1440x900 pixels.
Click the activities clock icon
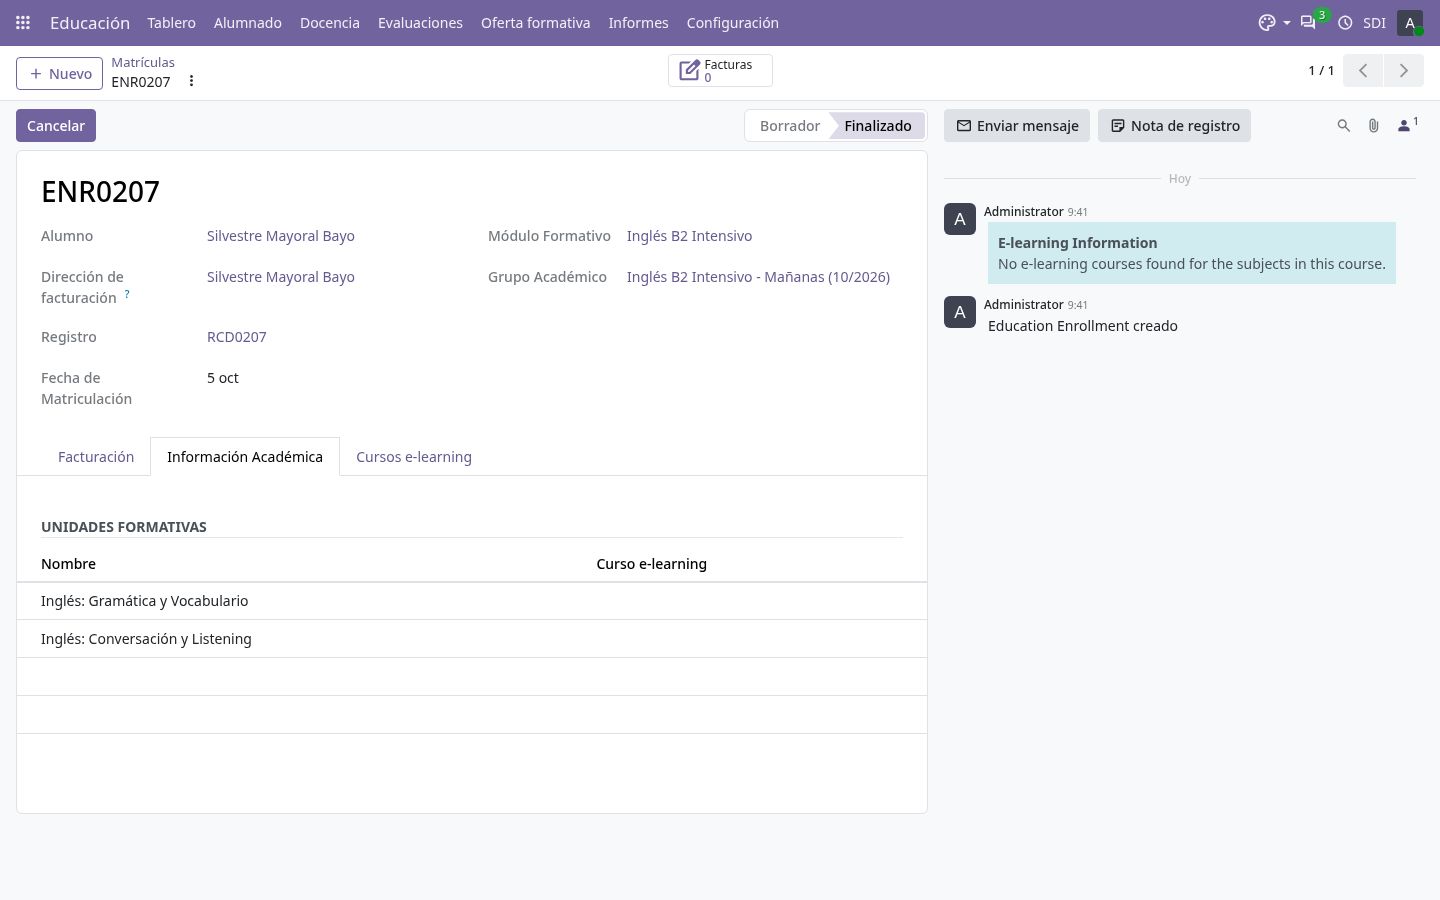[1345, 22]
